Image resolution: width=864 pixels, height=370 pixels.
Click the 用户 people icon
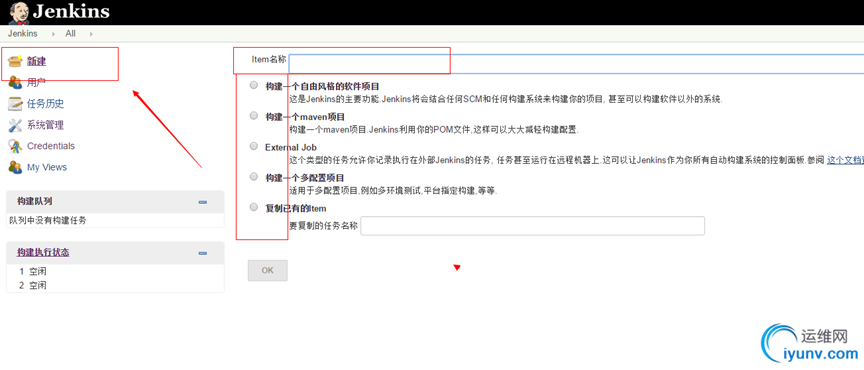pos(15,83)
